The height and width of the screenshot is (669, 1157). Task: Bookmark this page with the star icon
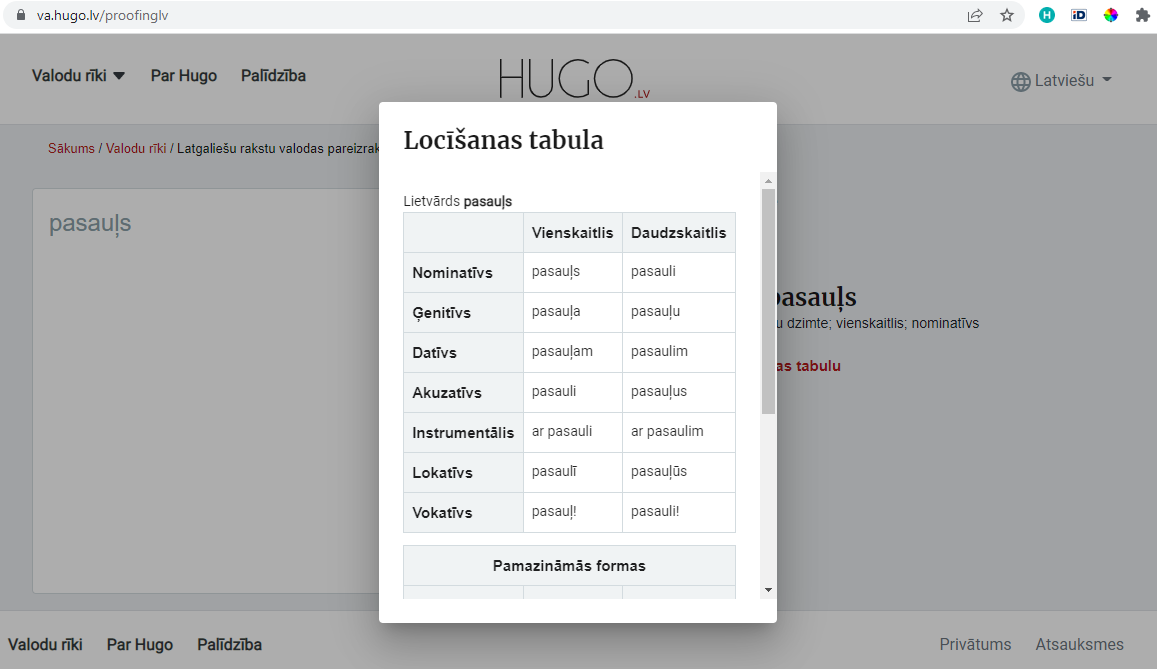1007,15
